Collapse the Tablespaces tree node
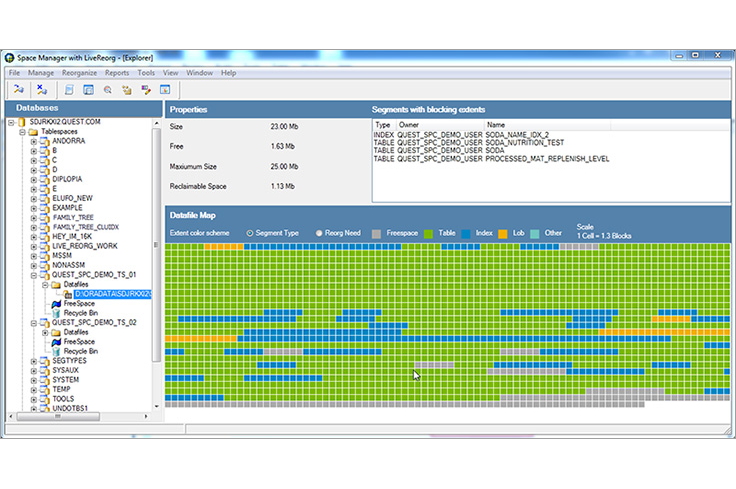Viewport: 736px width, 489px height. click(x=23, y=132)
